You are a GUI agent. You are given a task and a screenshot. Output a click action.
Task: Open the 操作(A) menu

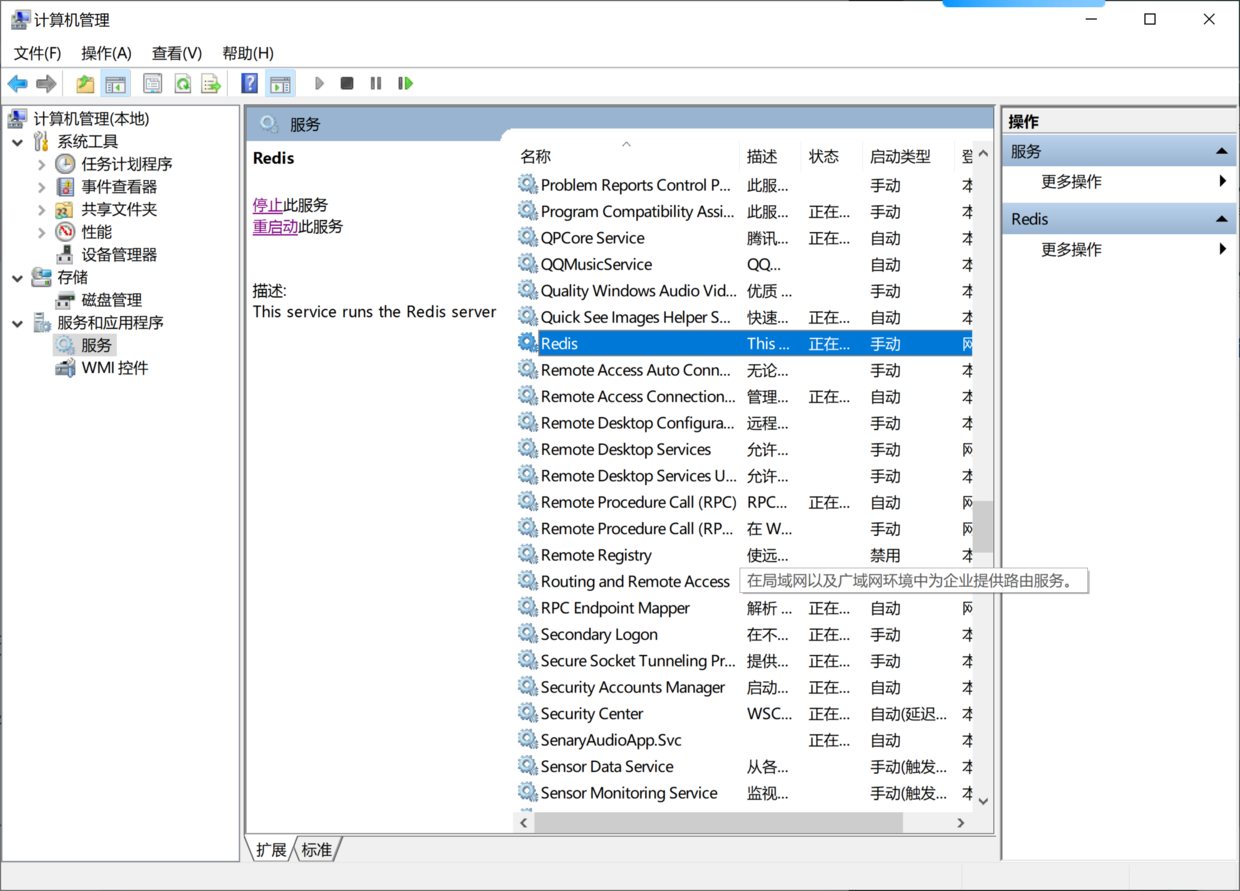(x=106, y=53)
